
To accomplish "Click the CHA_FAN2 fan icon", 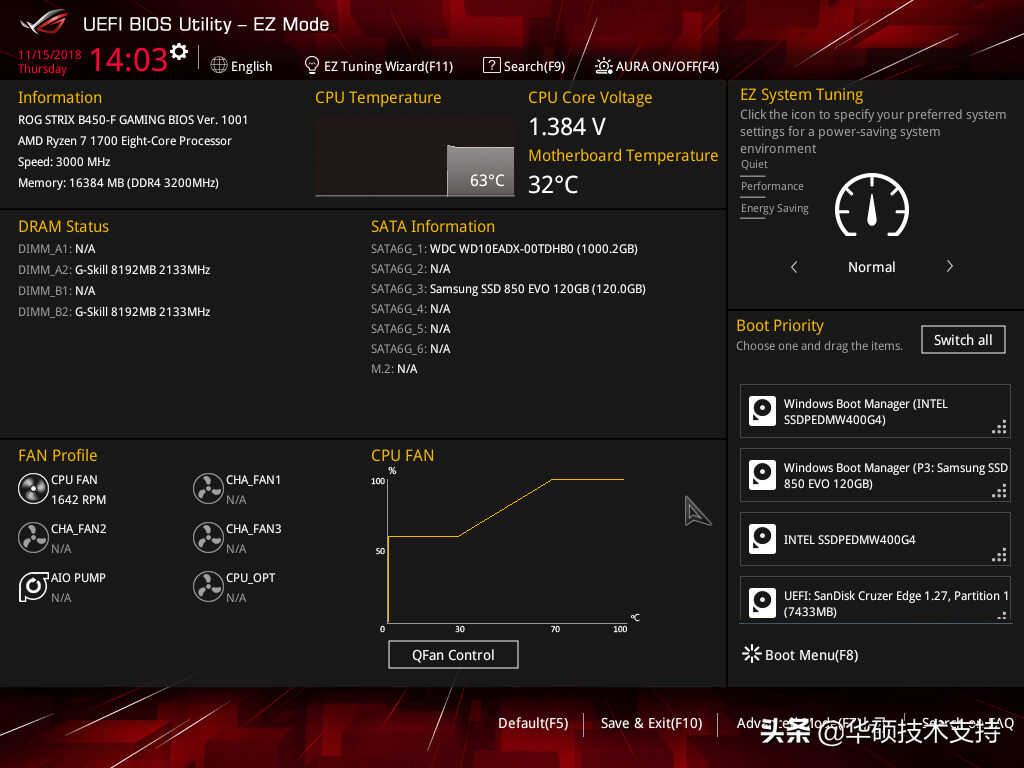I will pos(33,537).
